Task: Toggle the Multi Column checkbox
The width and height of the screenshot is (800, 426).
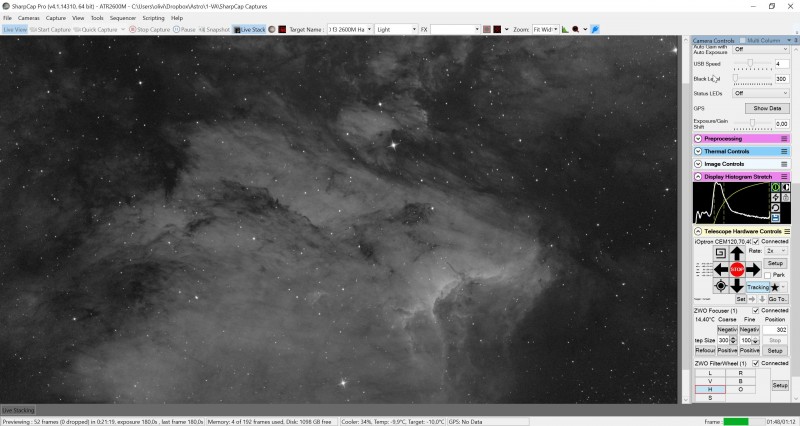Action: click(742, 40)
